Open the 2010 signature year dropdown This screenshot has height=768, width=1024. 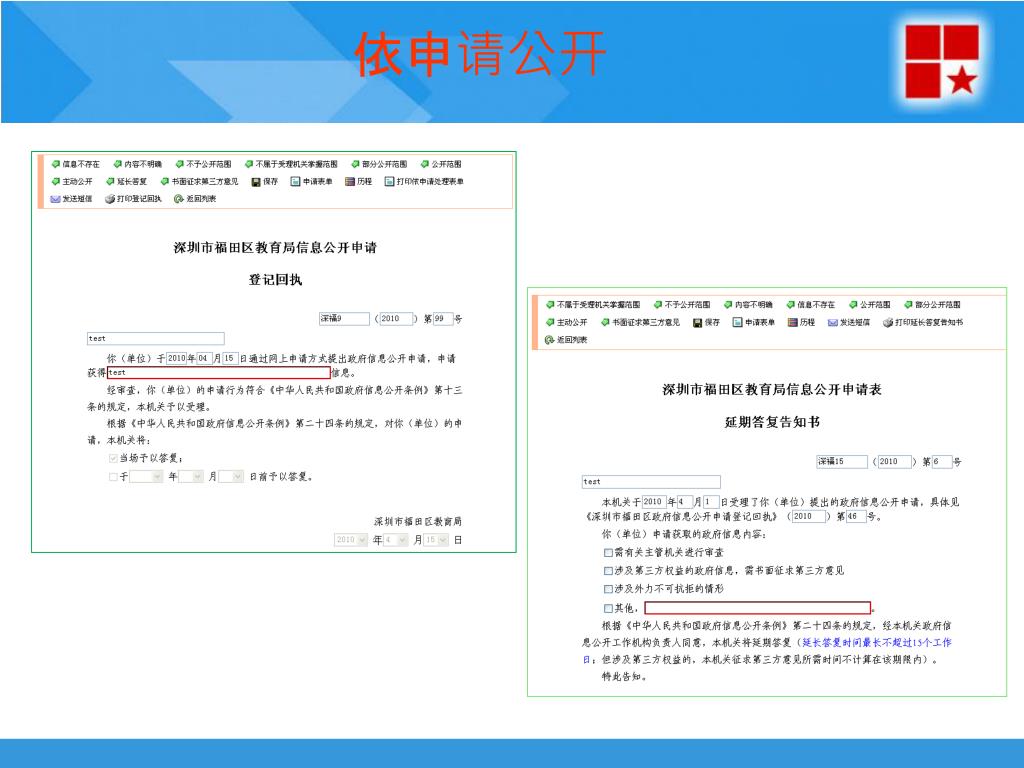coord(351,539)
